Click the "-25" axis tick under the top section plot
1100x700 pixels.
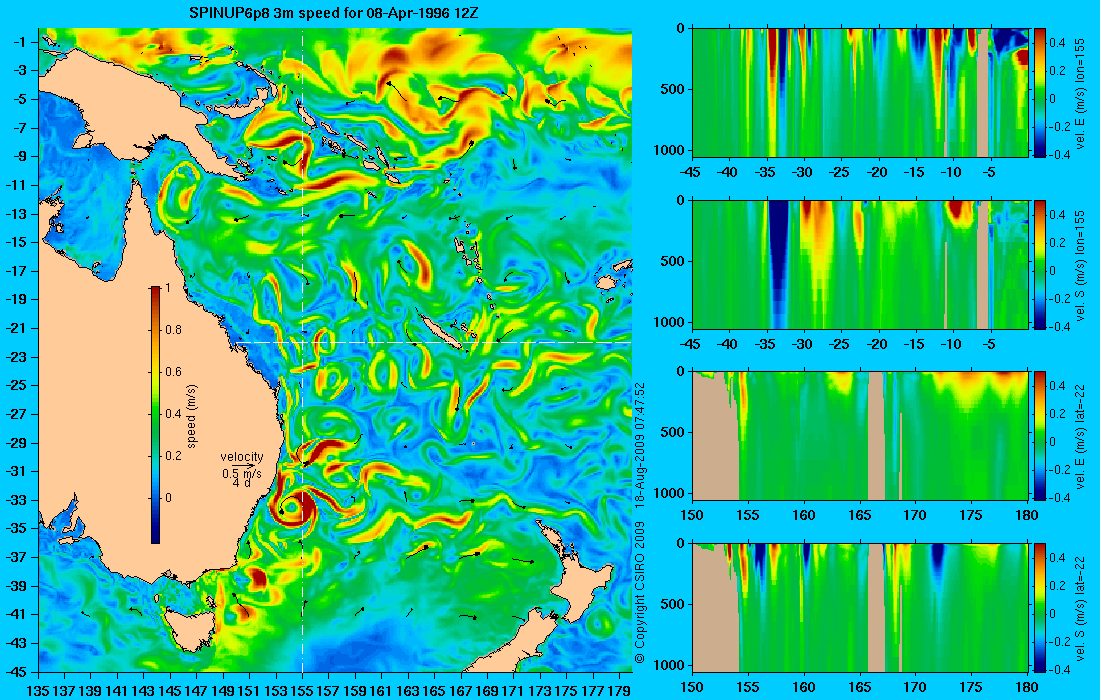(840, 173)
